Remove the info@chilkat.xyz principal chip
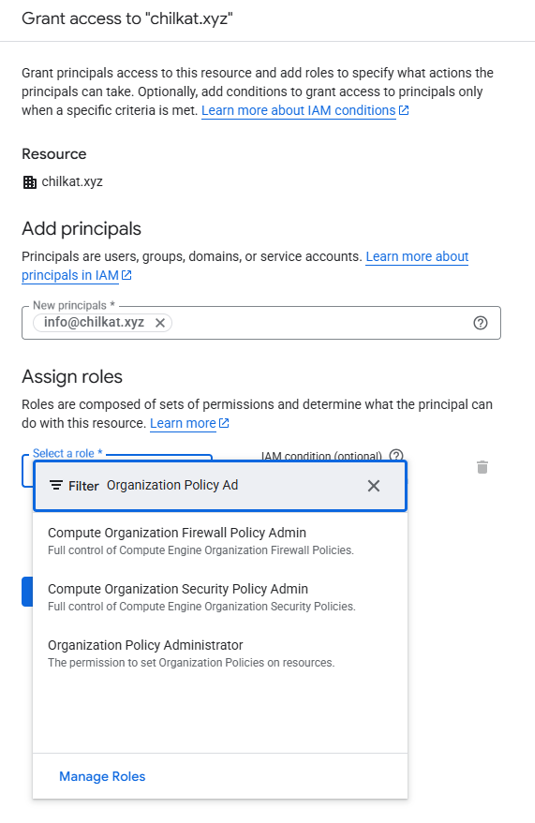The height and width of the screenshot is (823, 535). (x=160, y=323)
